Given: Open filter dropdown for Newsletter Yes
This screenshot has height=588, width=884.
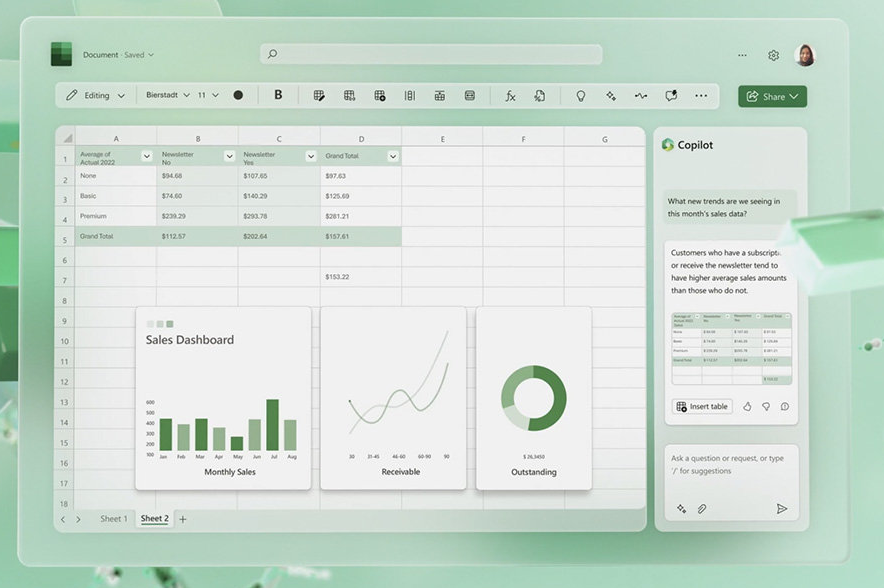Looking at the screenshot, I should pyautogui.click(x=311, y=156).
